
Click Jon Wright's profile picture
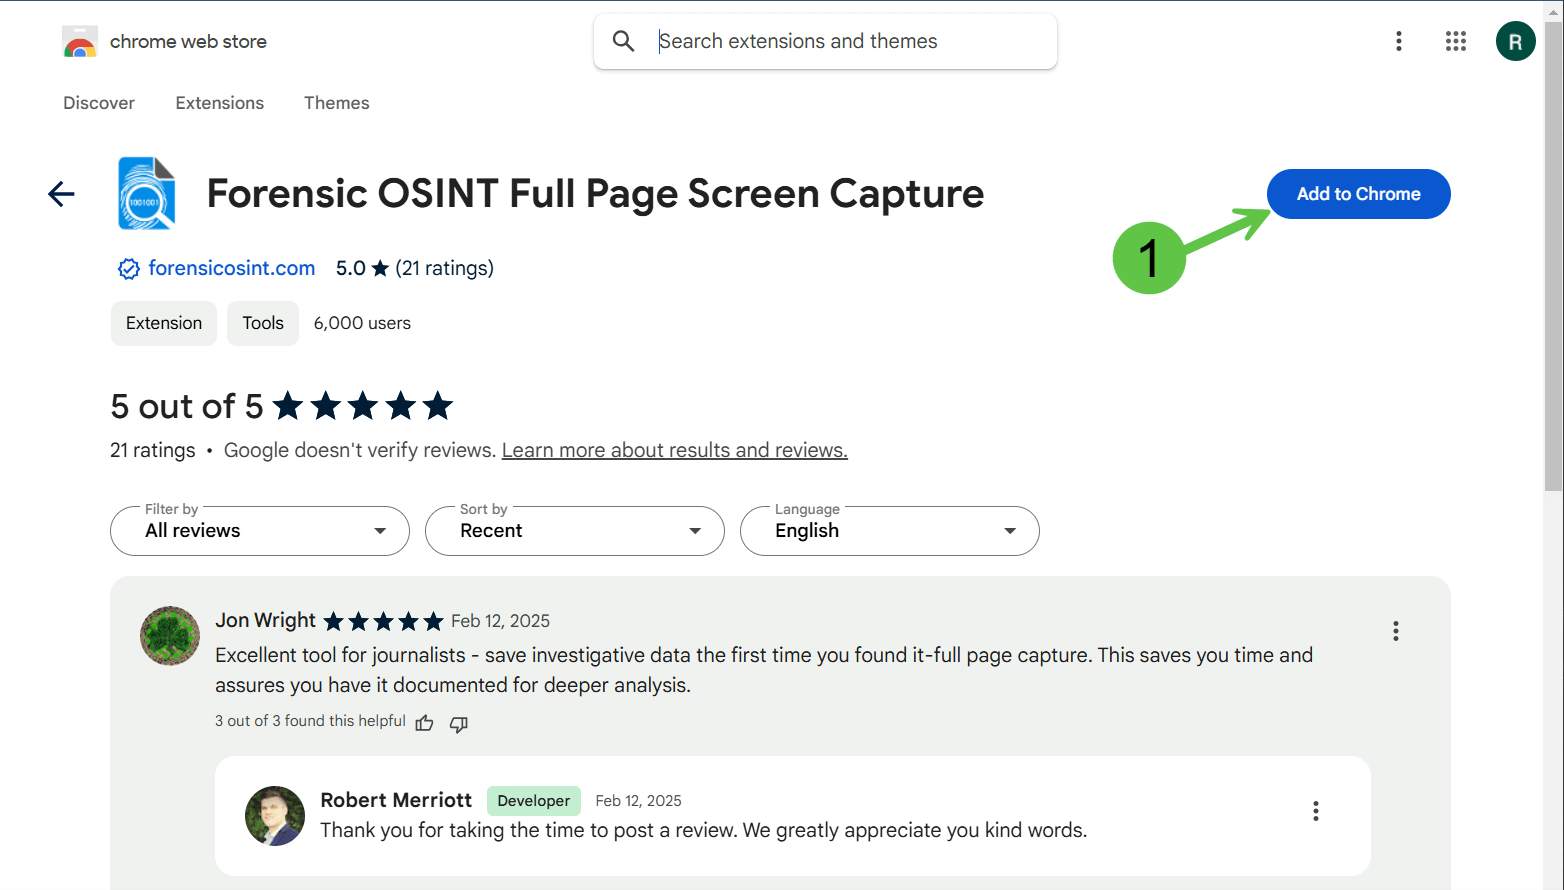170,636
